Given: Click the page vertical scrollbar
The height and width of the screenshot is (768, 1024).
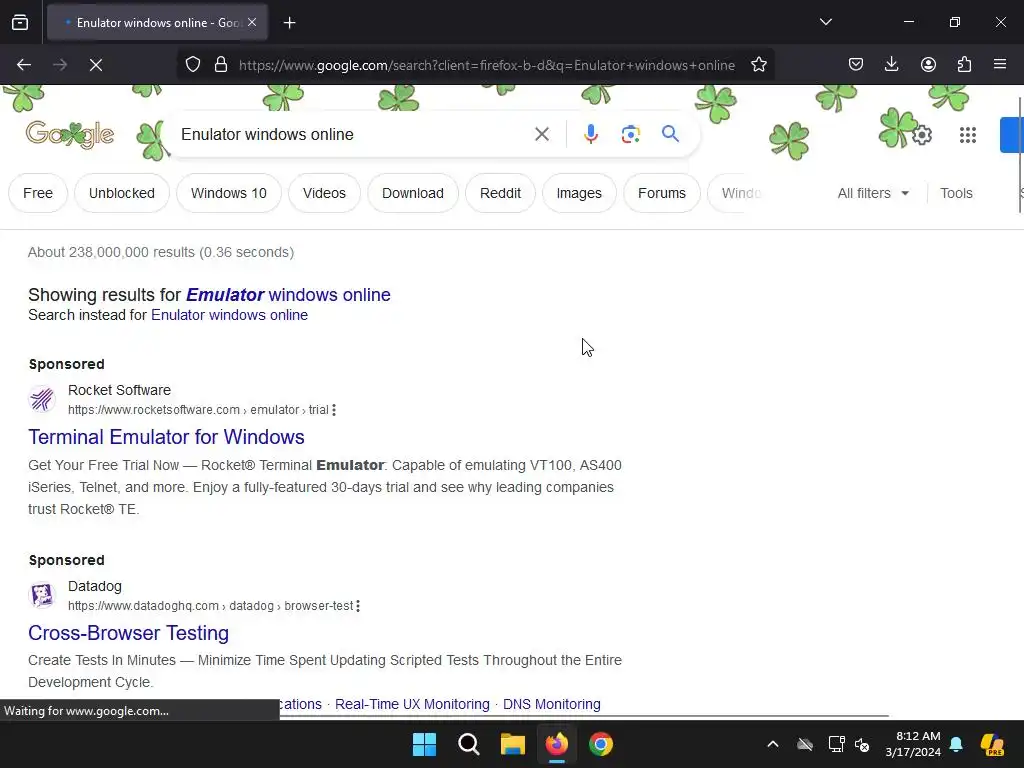Looking at the screenshot, I should 1019,155.
